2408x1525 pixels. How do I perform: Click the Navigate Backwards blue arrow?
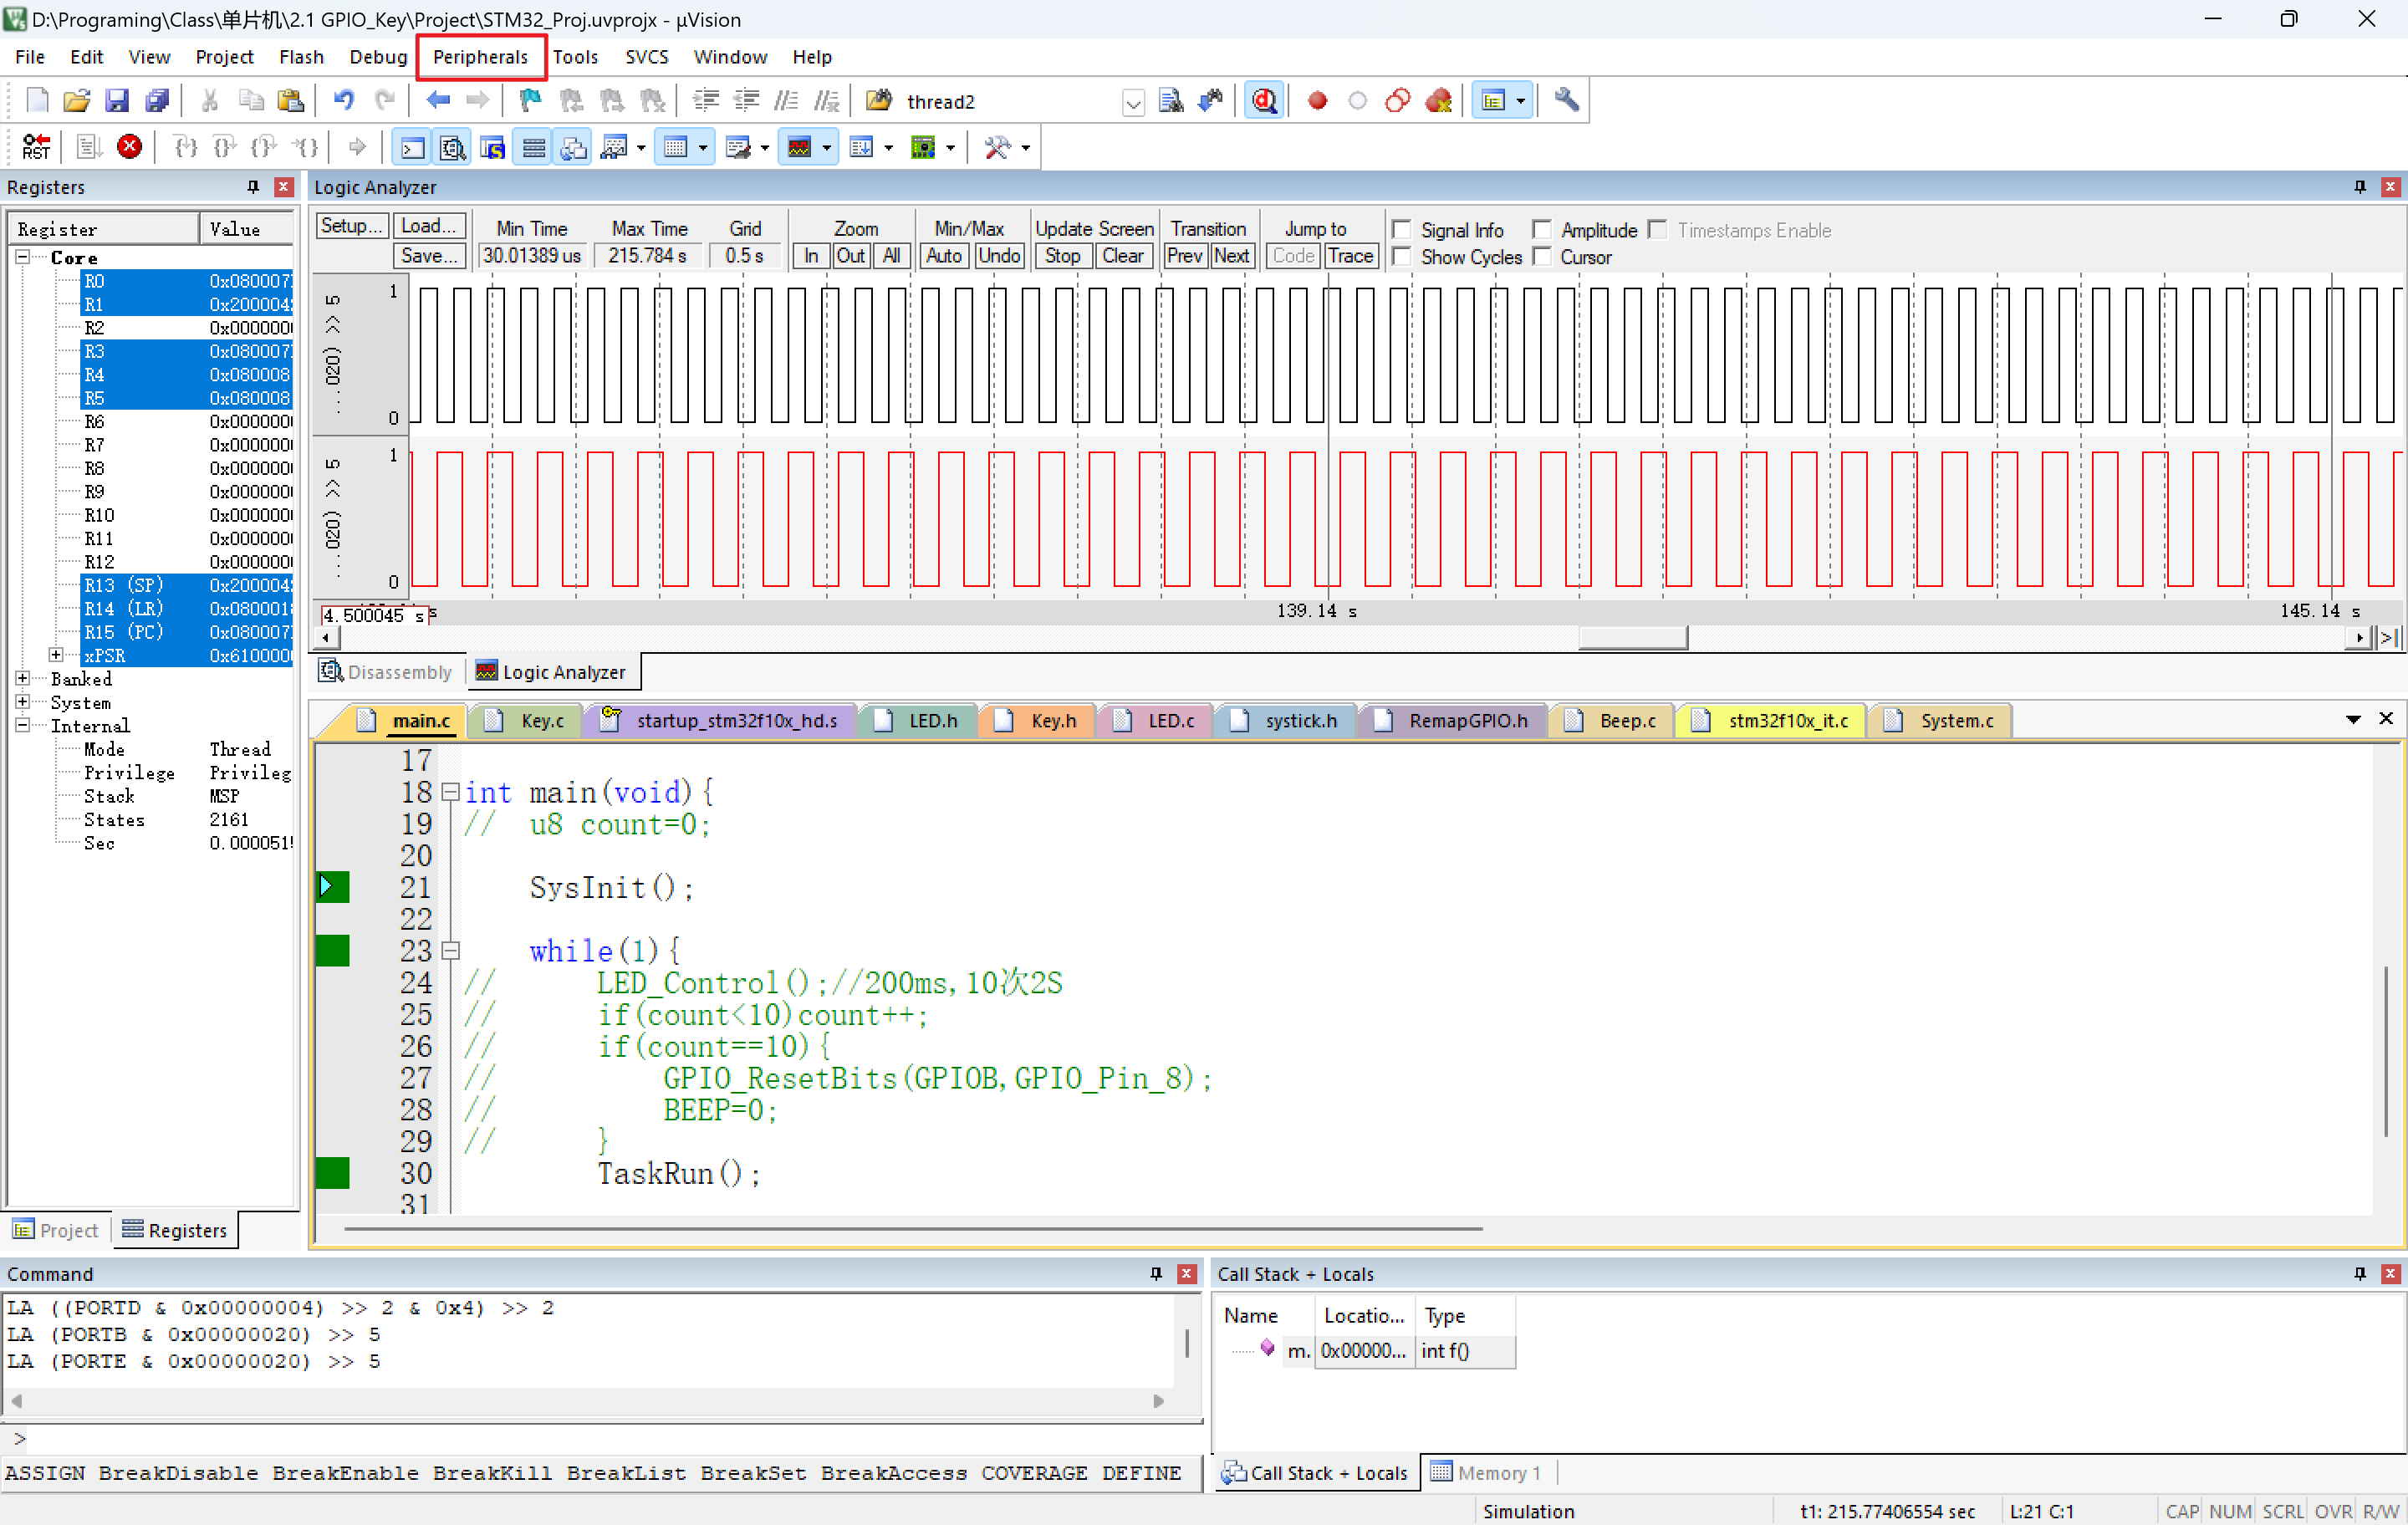[438, 101]
